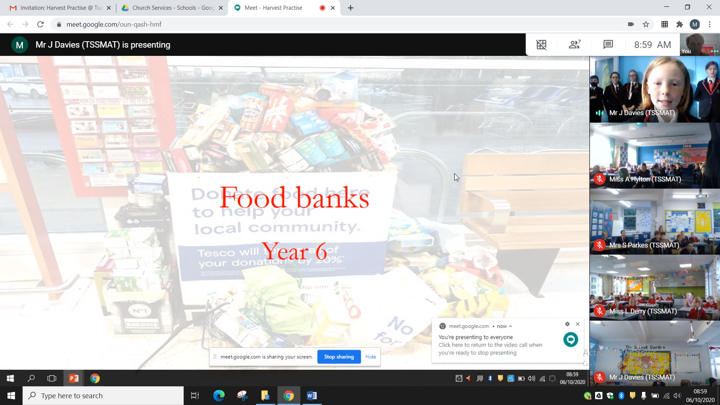The width and height of the screenshot is (720, 405).
Task: Hide the screen sharing bar
Action: point(371,357)
